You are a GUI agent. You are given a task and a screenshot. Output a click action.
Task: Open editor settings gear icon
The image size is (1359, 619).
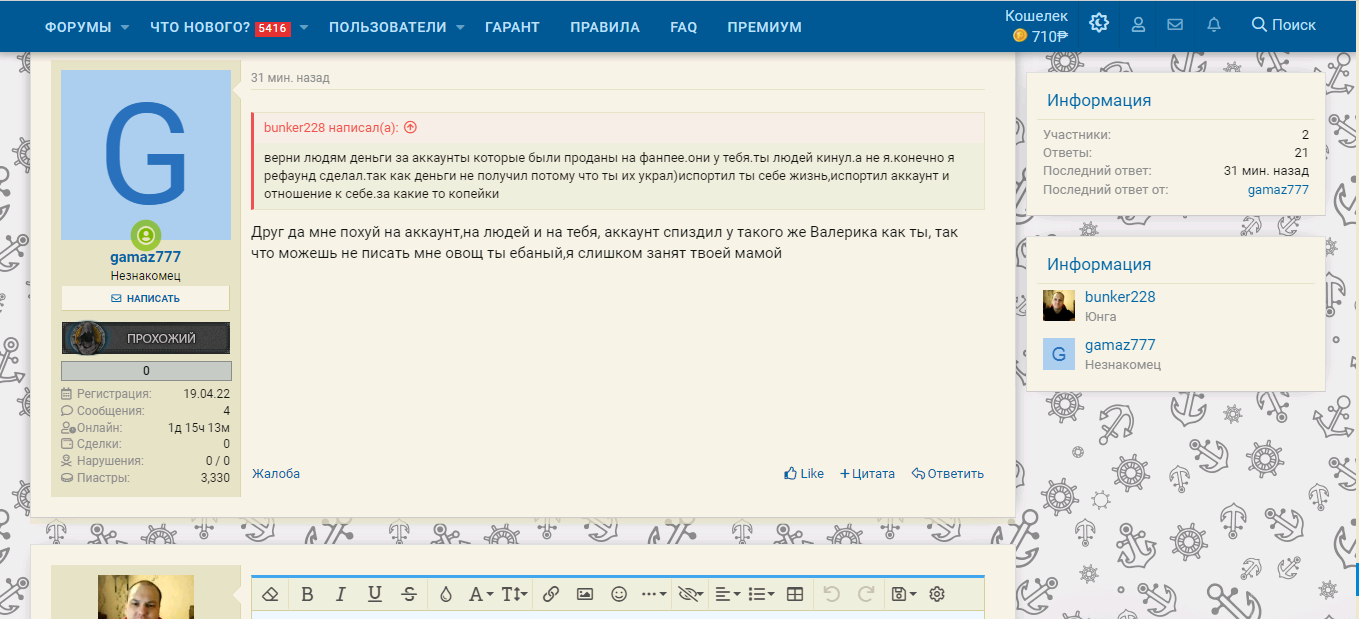937,594
